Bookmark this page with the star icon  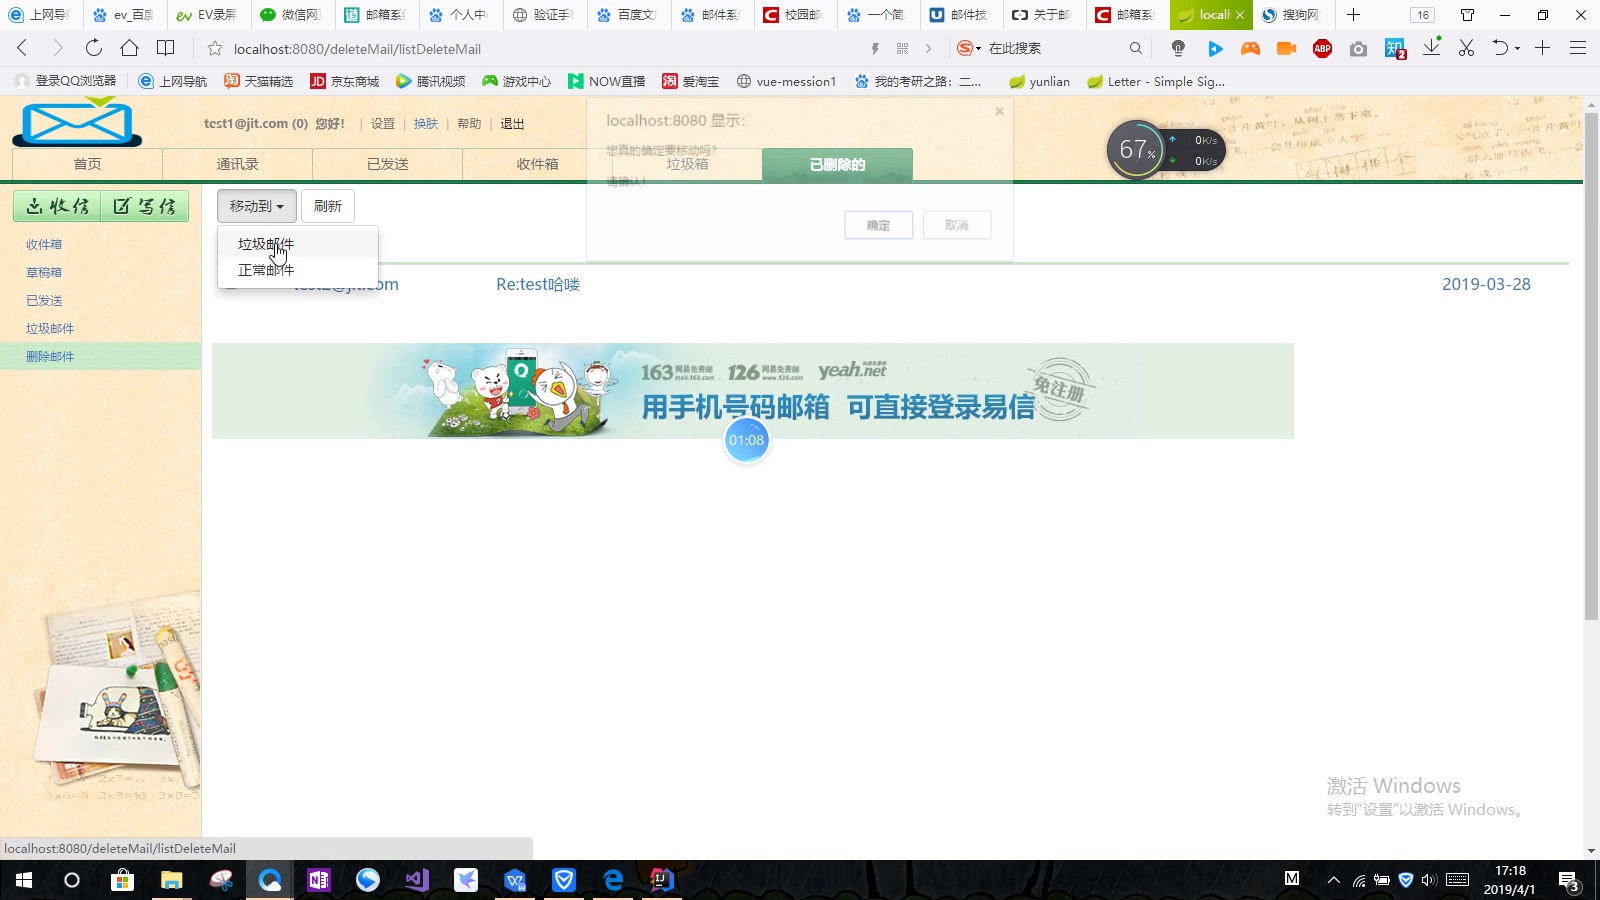[214, 48]
